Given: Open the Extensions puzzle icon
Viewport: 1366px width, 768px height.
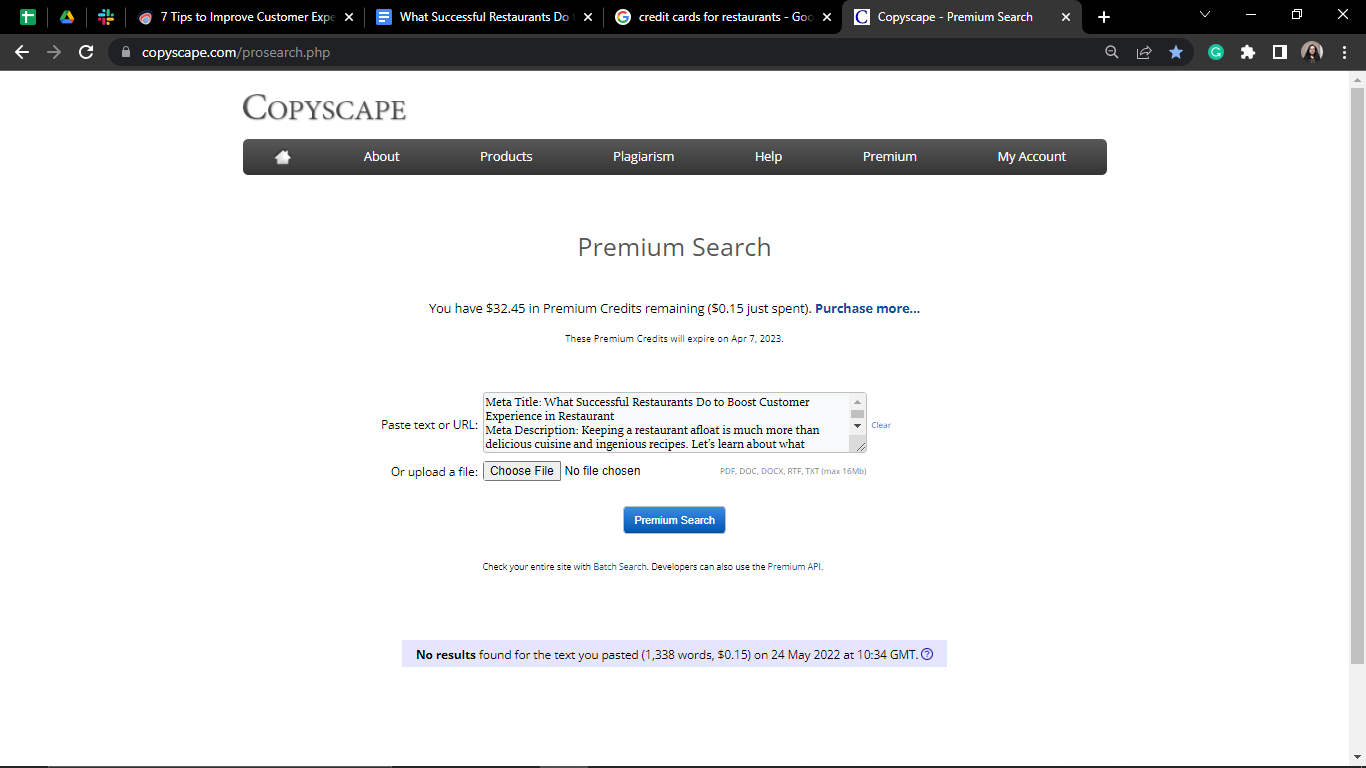Looking at the screenshot, I should [1248, 52].
